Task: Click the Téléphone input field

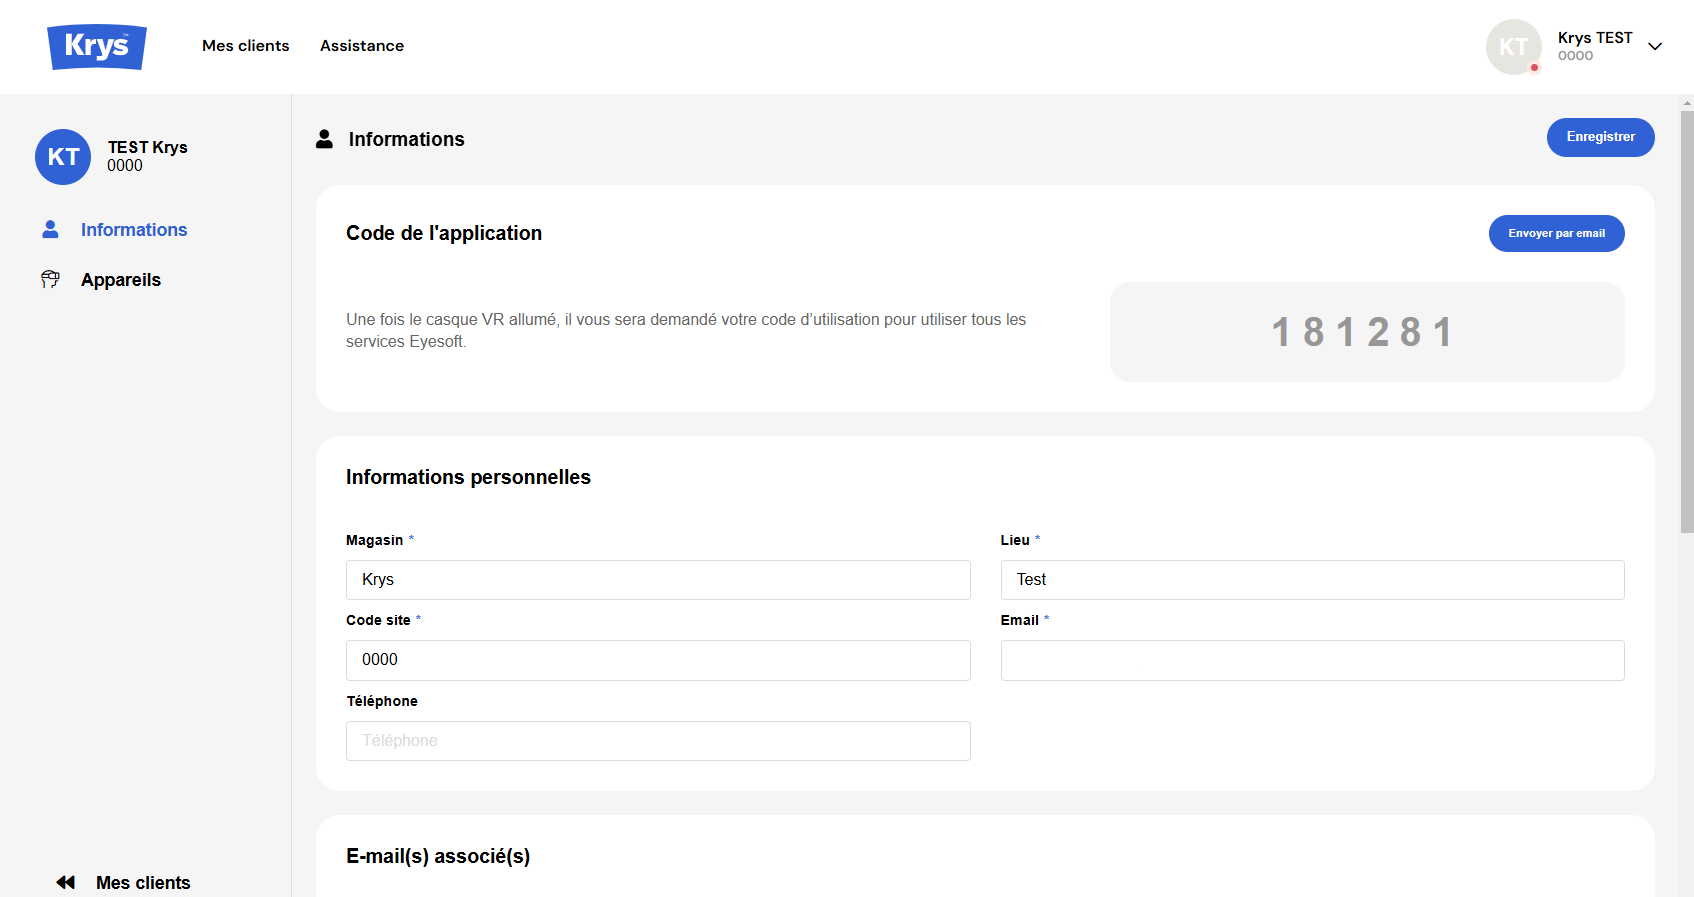Action: pyautogui.click(x=658, y=741)
